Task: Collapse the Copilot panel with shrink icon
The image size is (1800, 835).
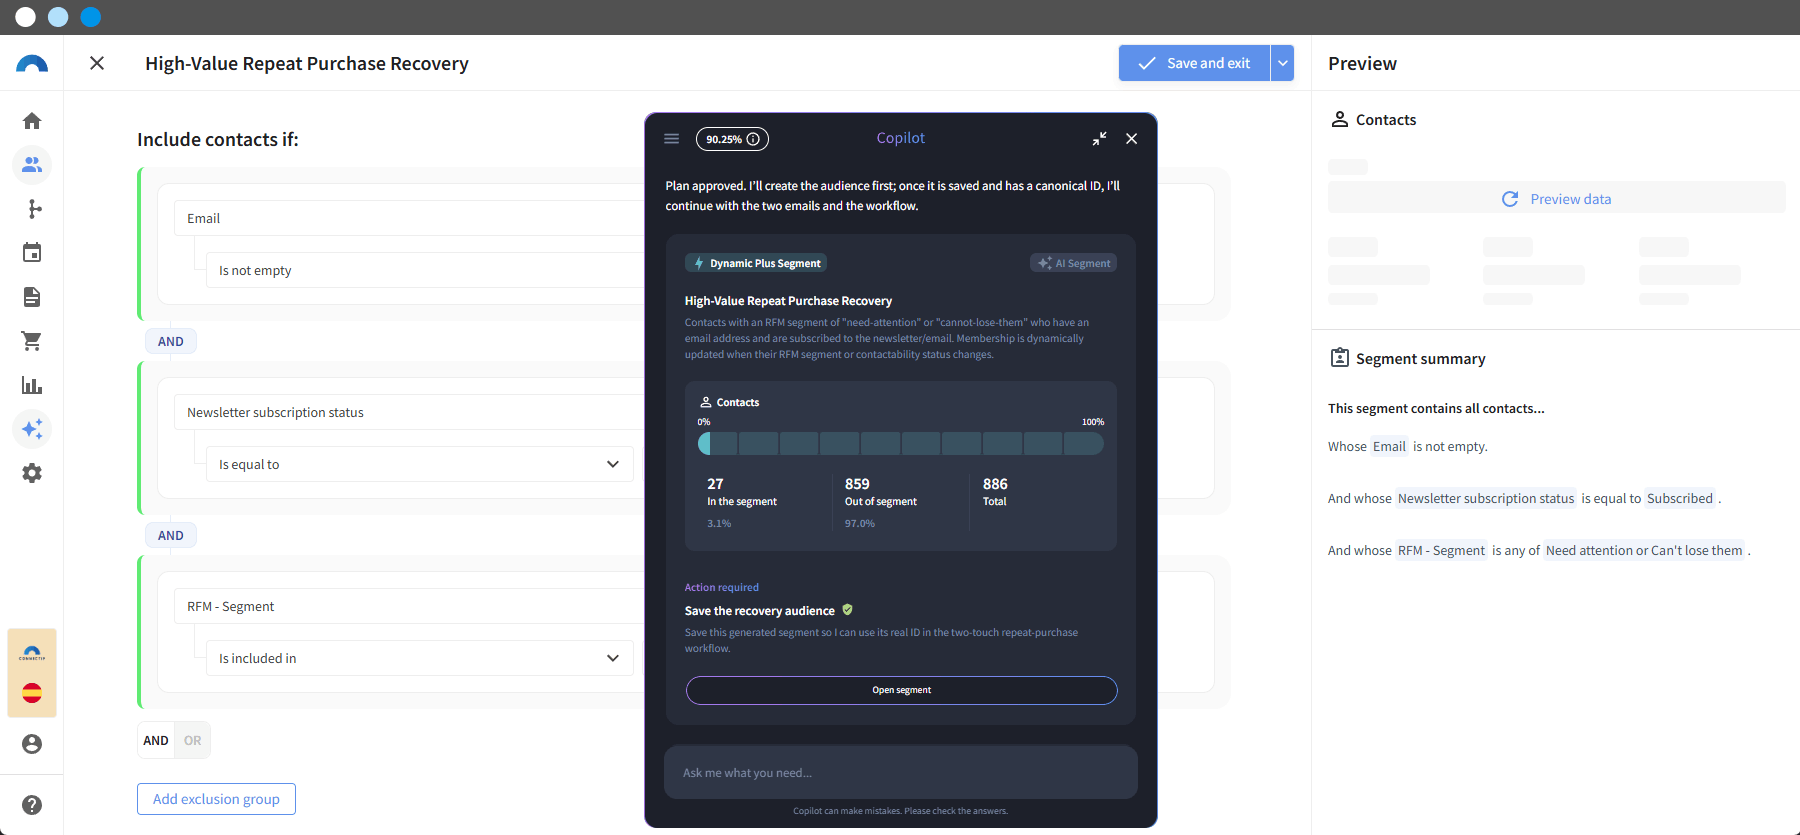Action: point(1099,139)
